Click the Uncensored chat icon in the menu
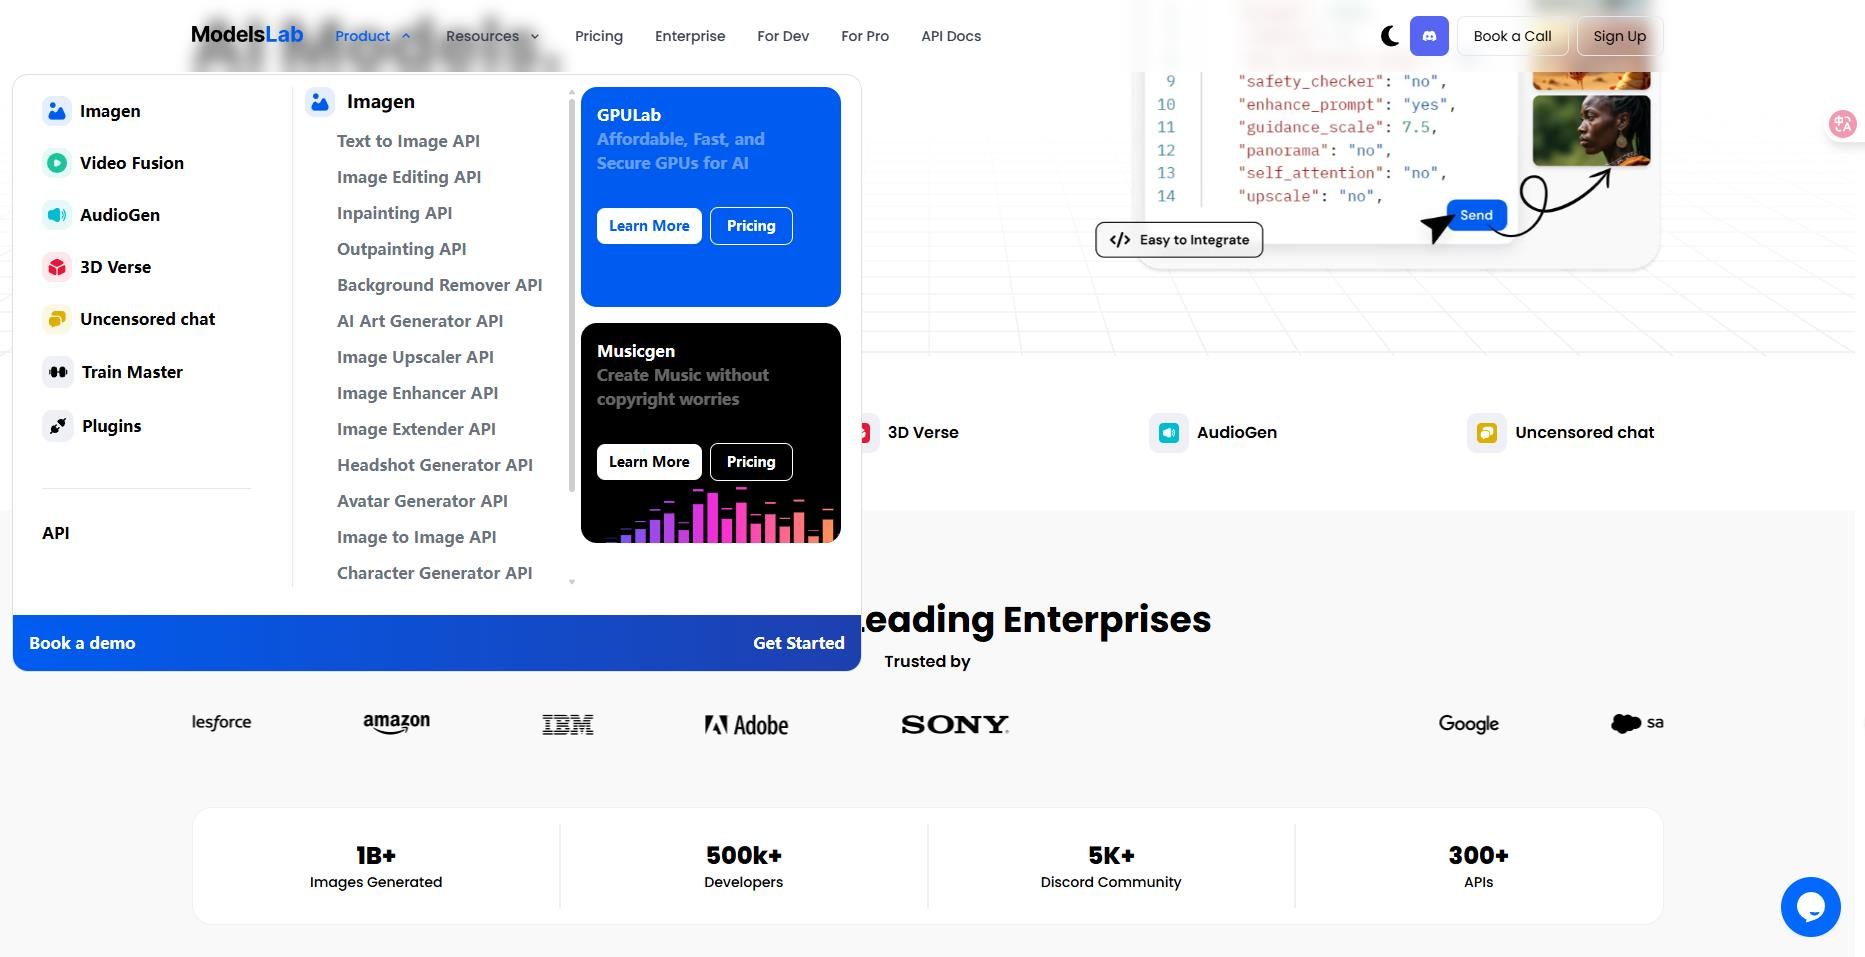 (x=57, y=319)
